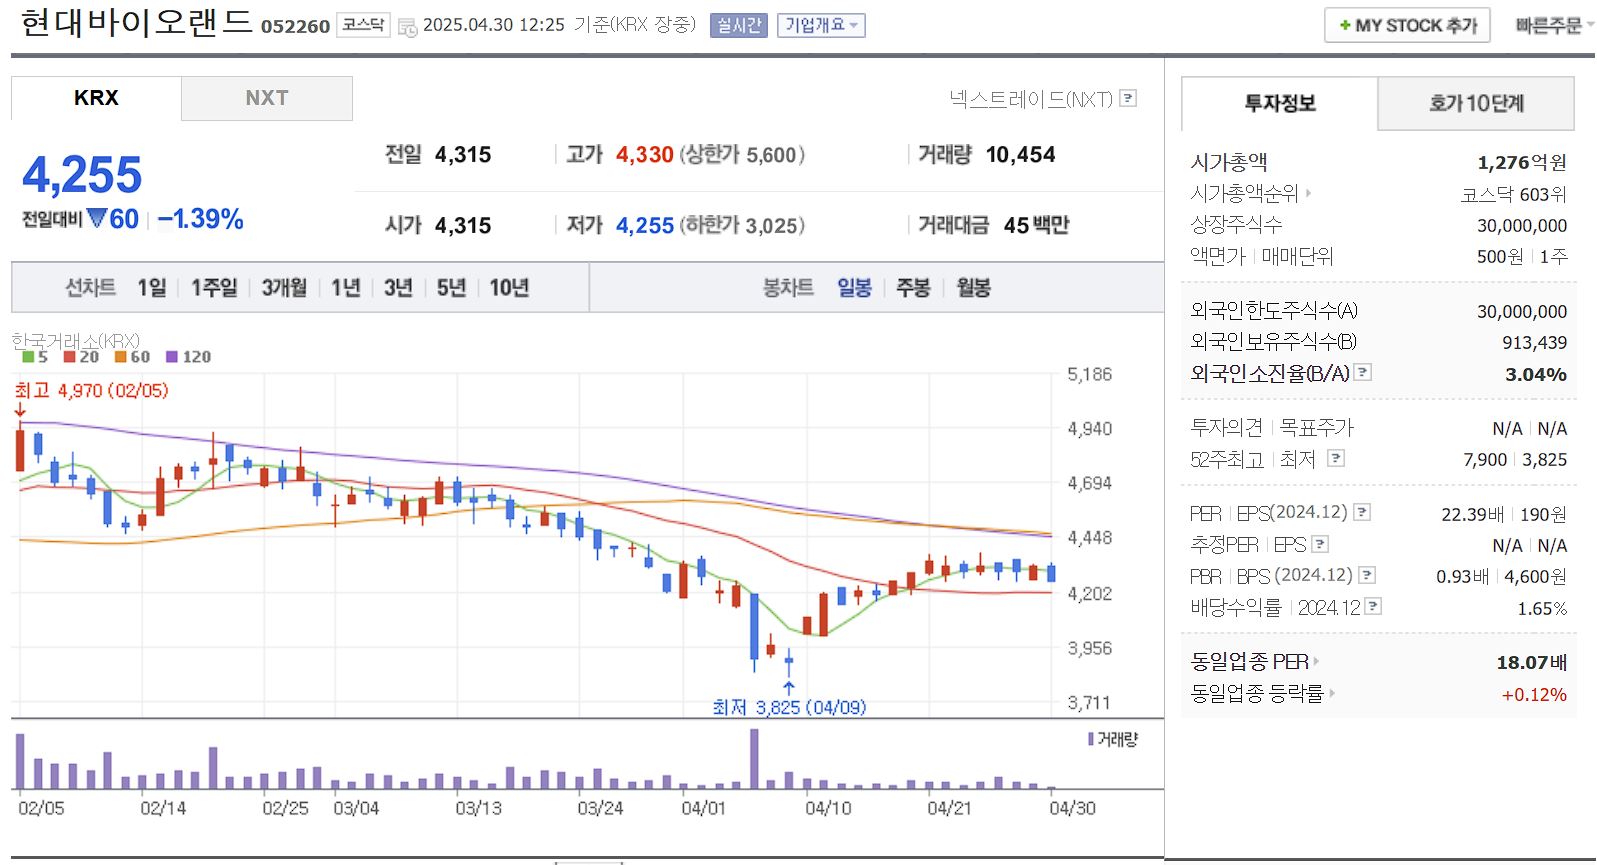Click the 투자의견 label

pyautogui.click(x=1226, y=427)
